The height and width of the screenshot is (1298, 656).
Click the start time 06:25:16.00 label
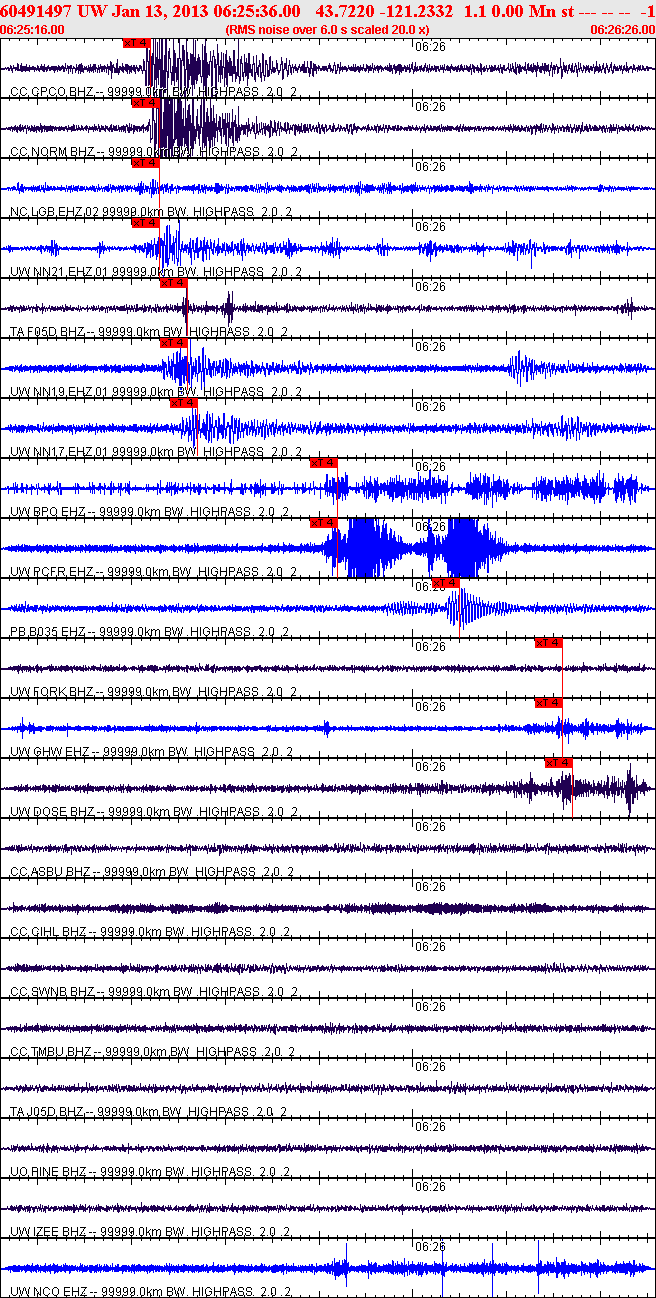[x=33, y=30]
